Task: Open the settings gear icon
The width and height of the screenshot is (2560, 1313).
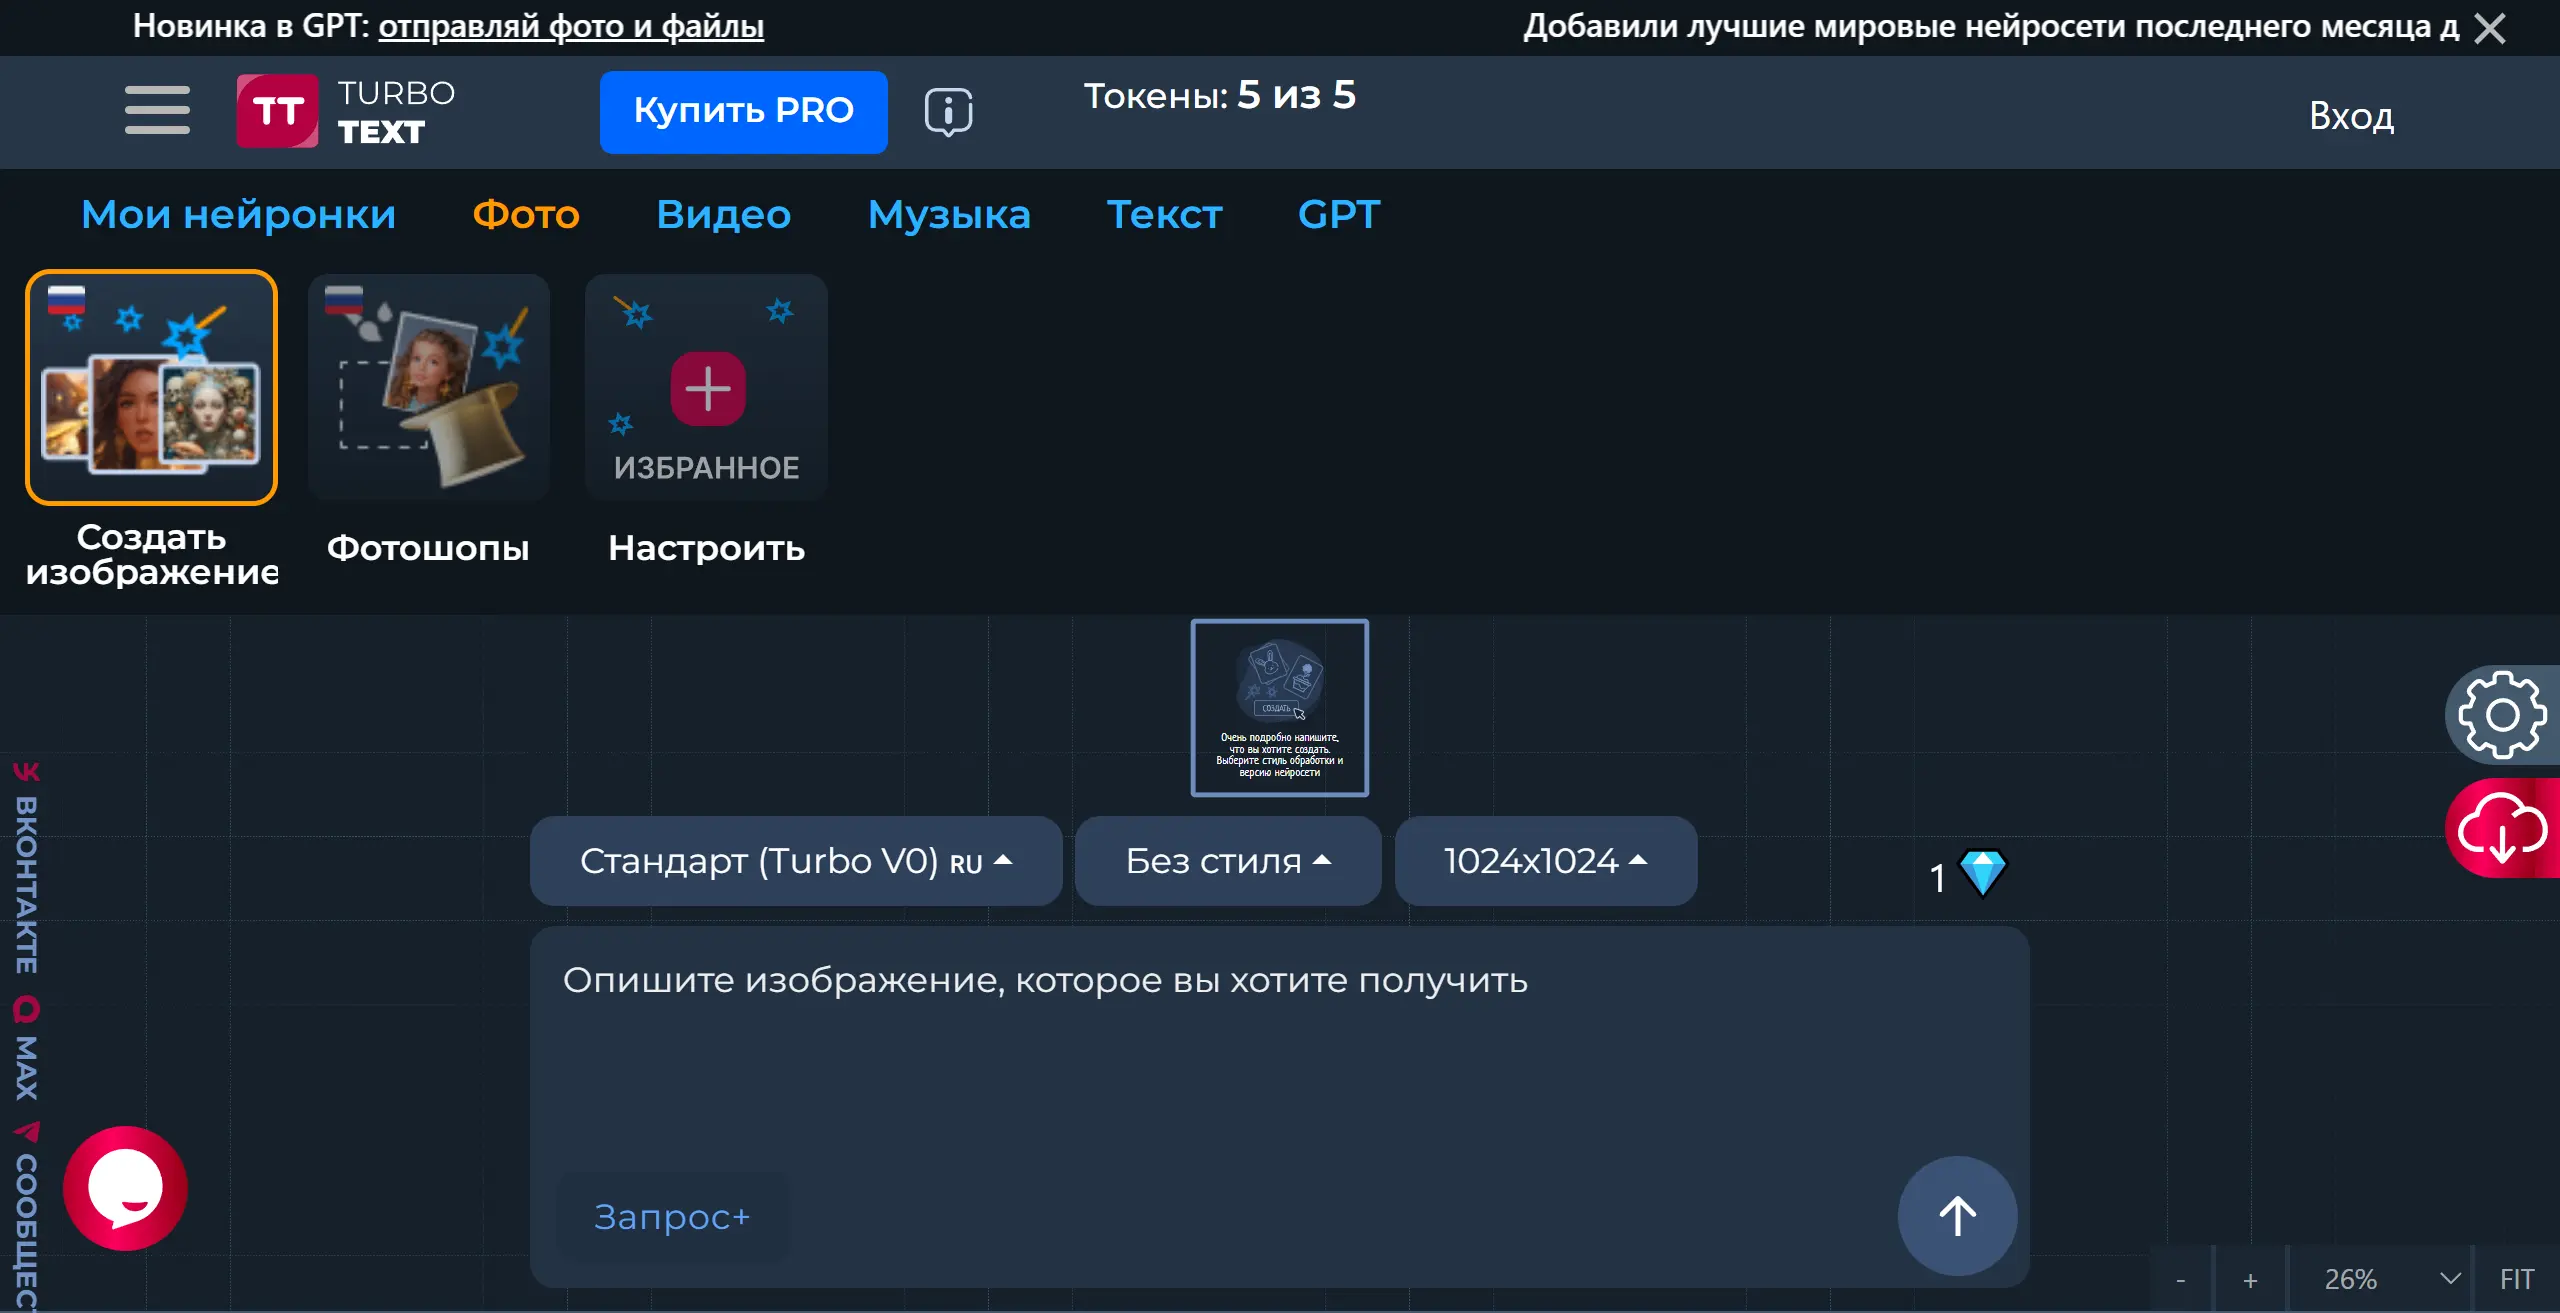Action: 2501,714
